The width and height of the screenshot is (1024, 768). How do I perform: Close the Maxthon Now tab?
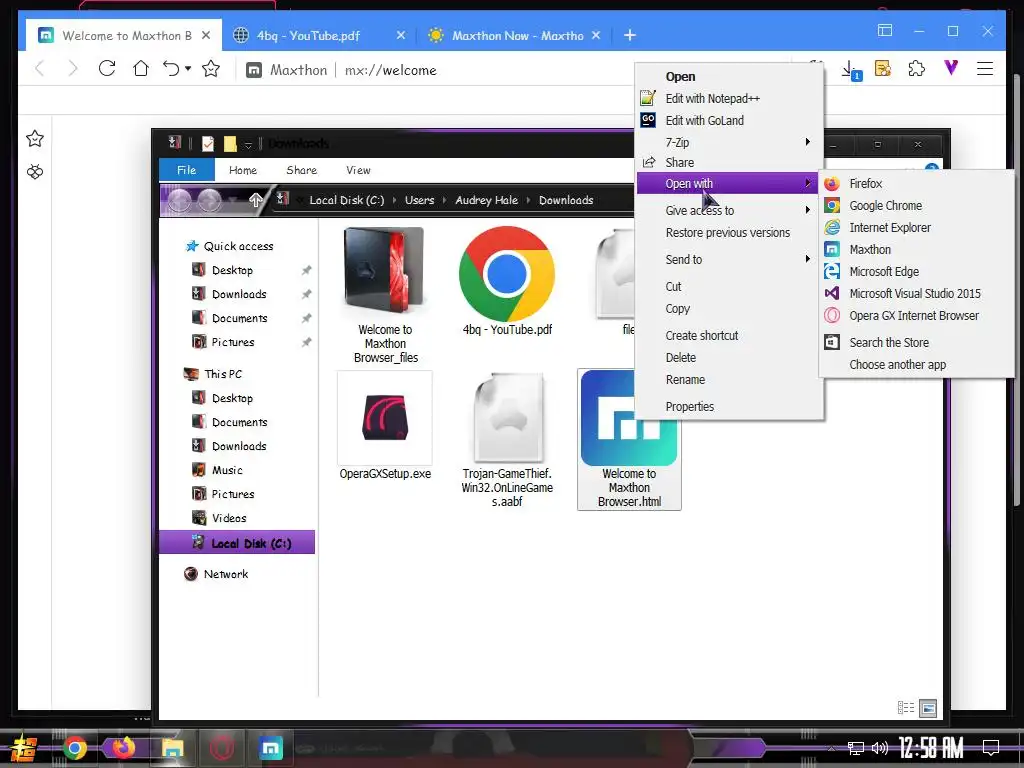(x=596, y=35)
